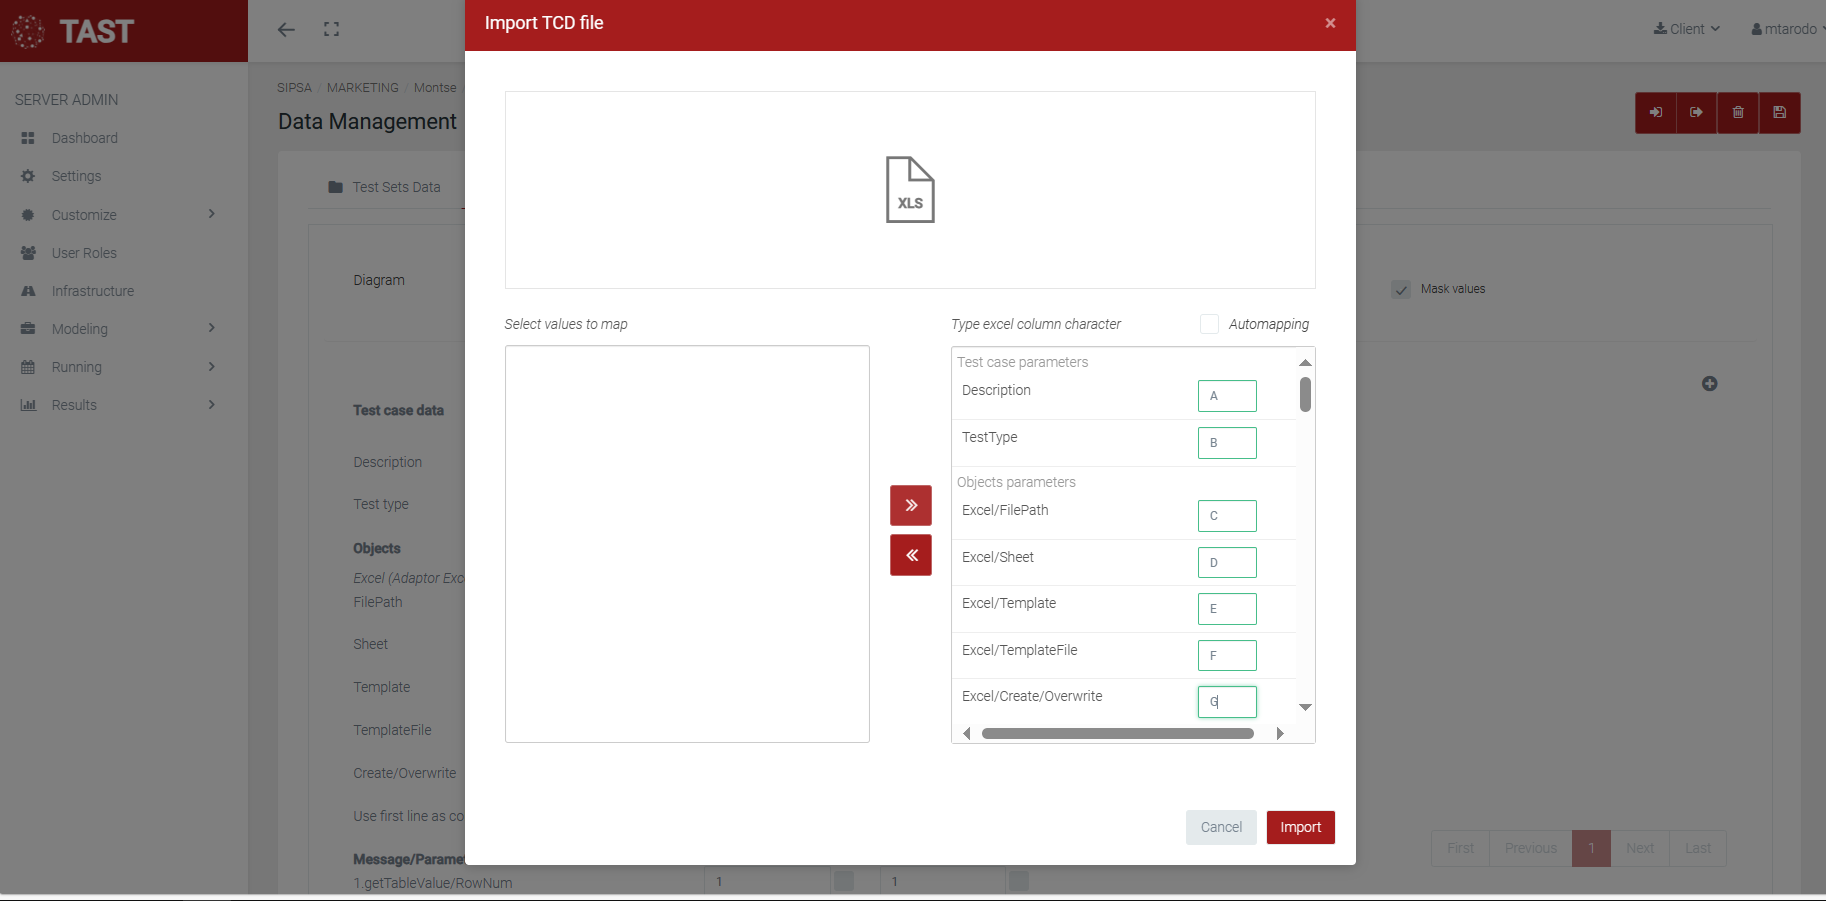
Task: Open the Client dropdown menu
Action: 1686,29
